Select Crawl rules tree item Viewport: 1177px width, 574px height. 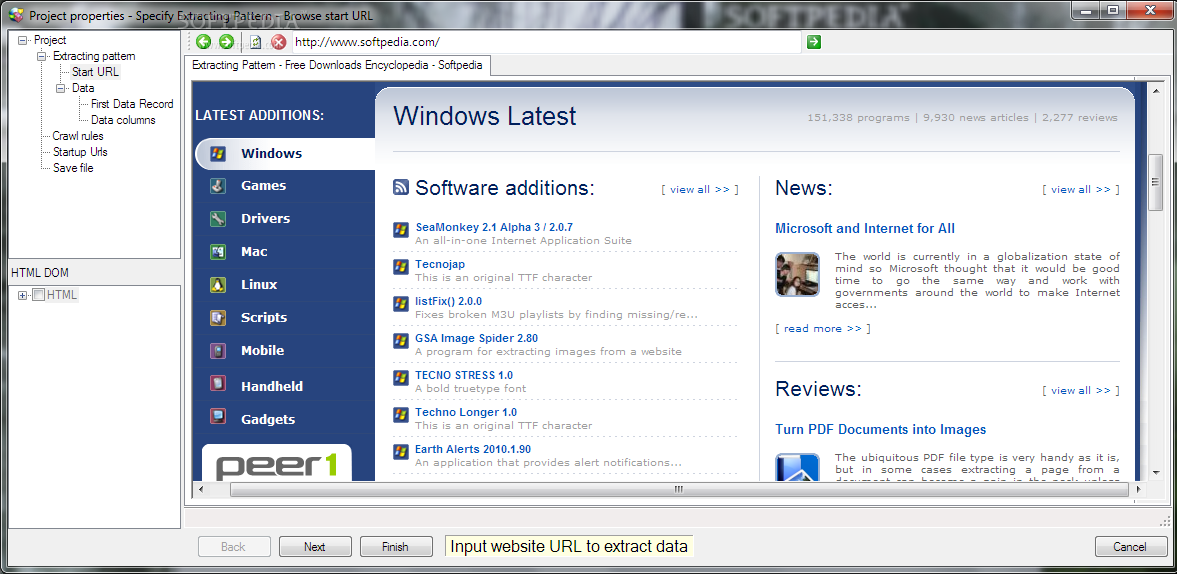click(x=78, y=137)
